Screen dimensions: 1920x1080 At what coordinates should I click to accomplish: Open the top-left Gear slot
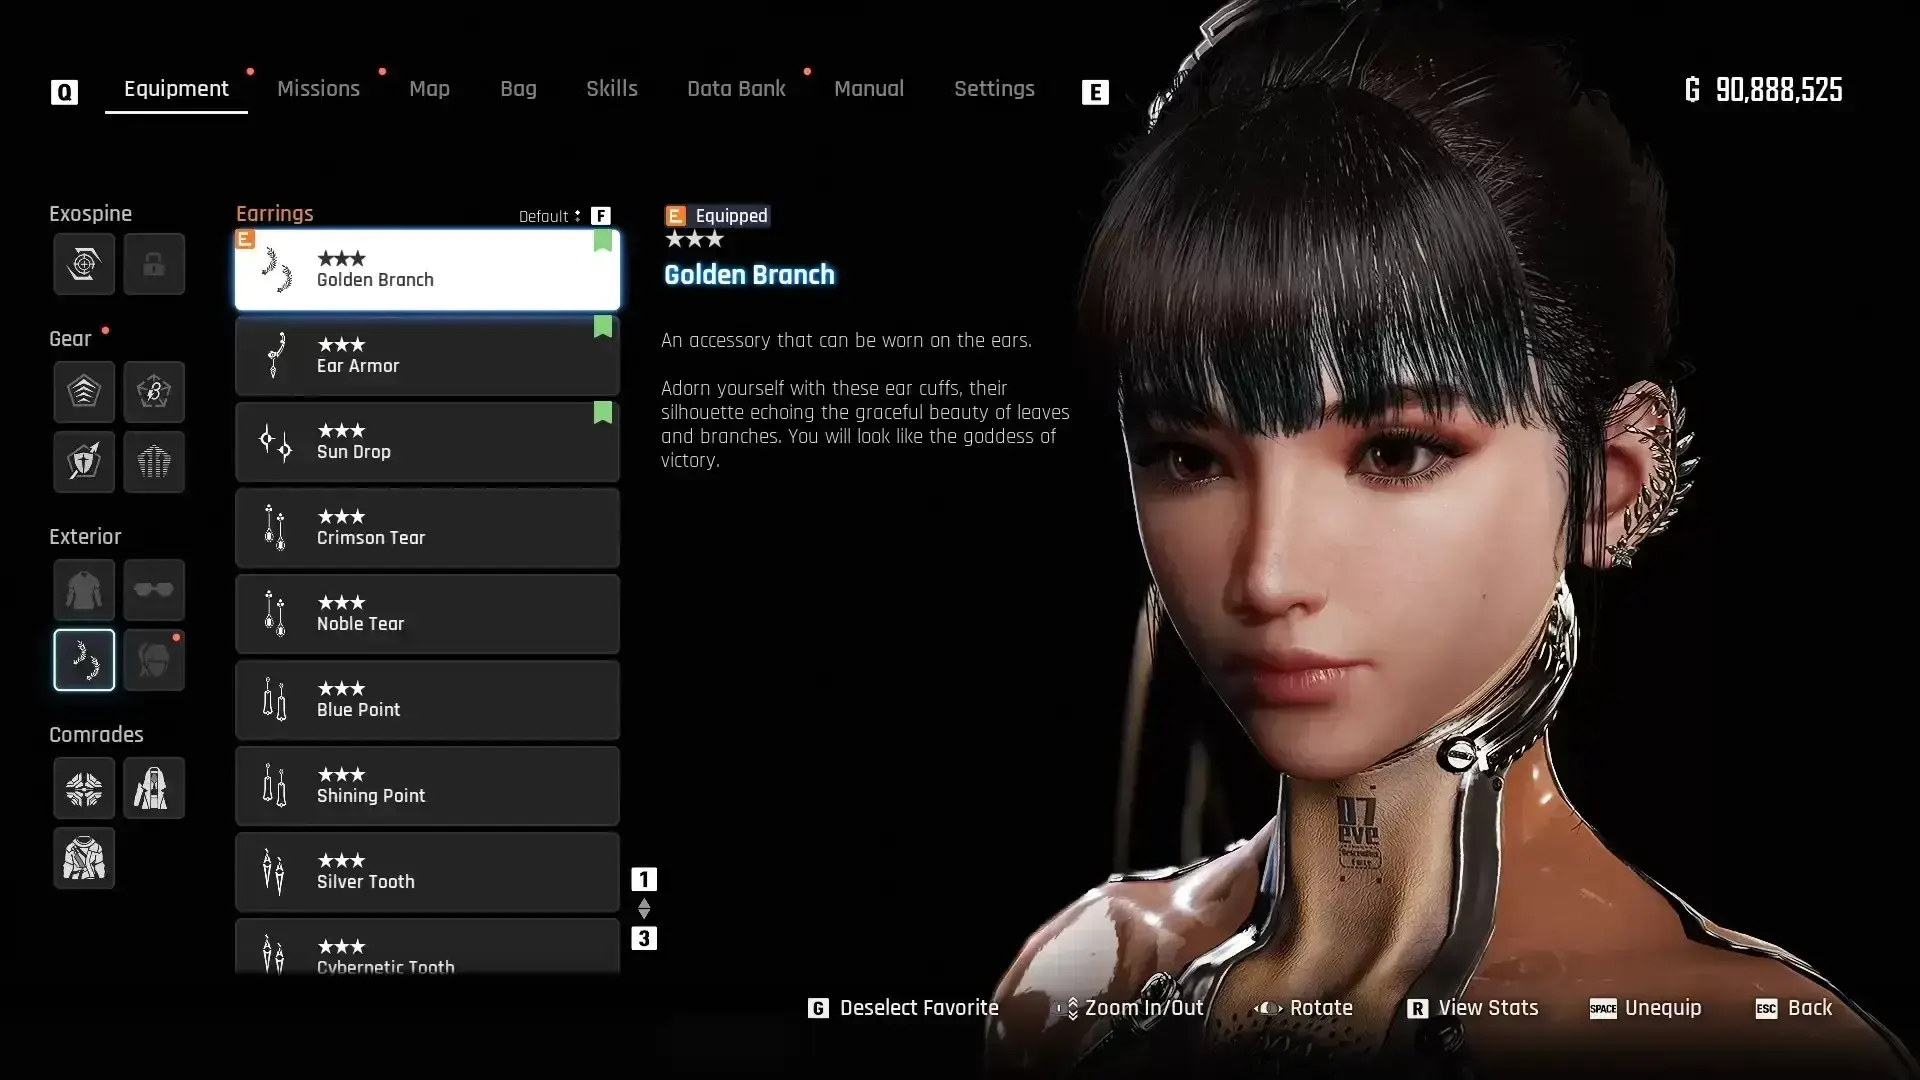click(x=84, y=392)
